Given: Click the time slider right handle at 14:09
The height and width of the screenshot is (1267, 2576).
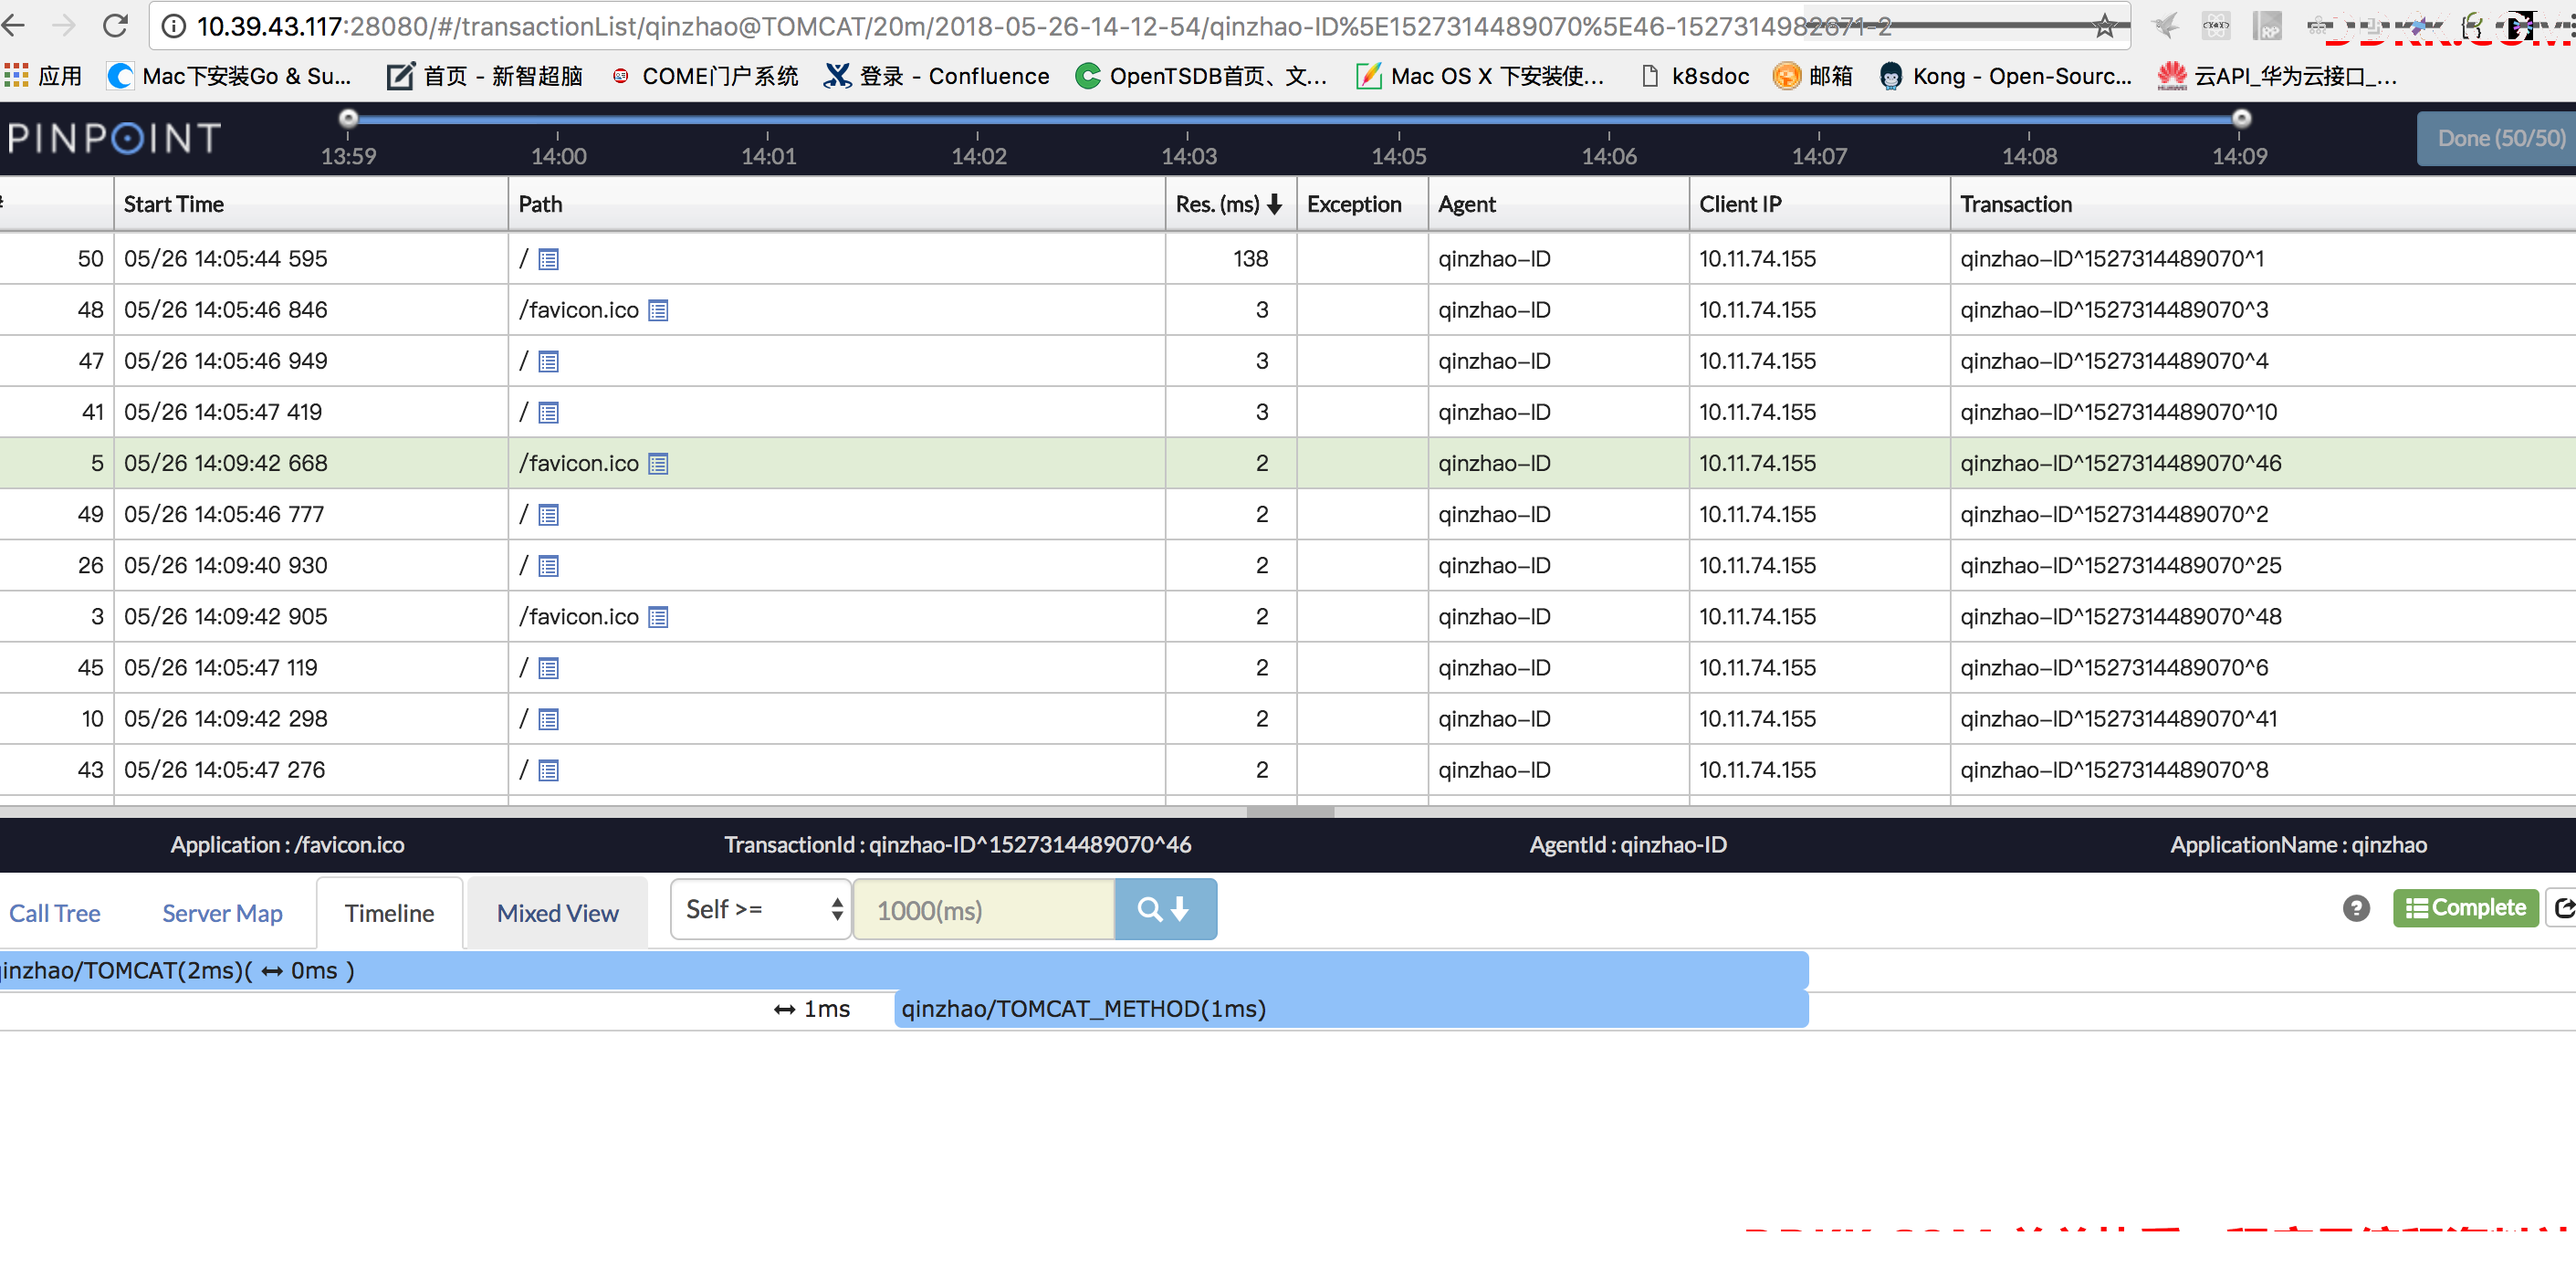Looking at the screenshot, I should pyautogui.click(x=2241, y=118).
